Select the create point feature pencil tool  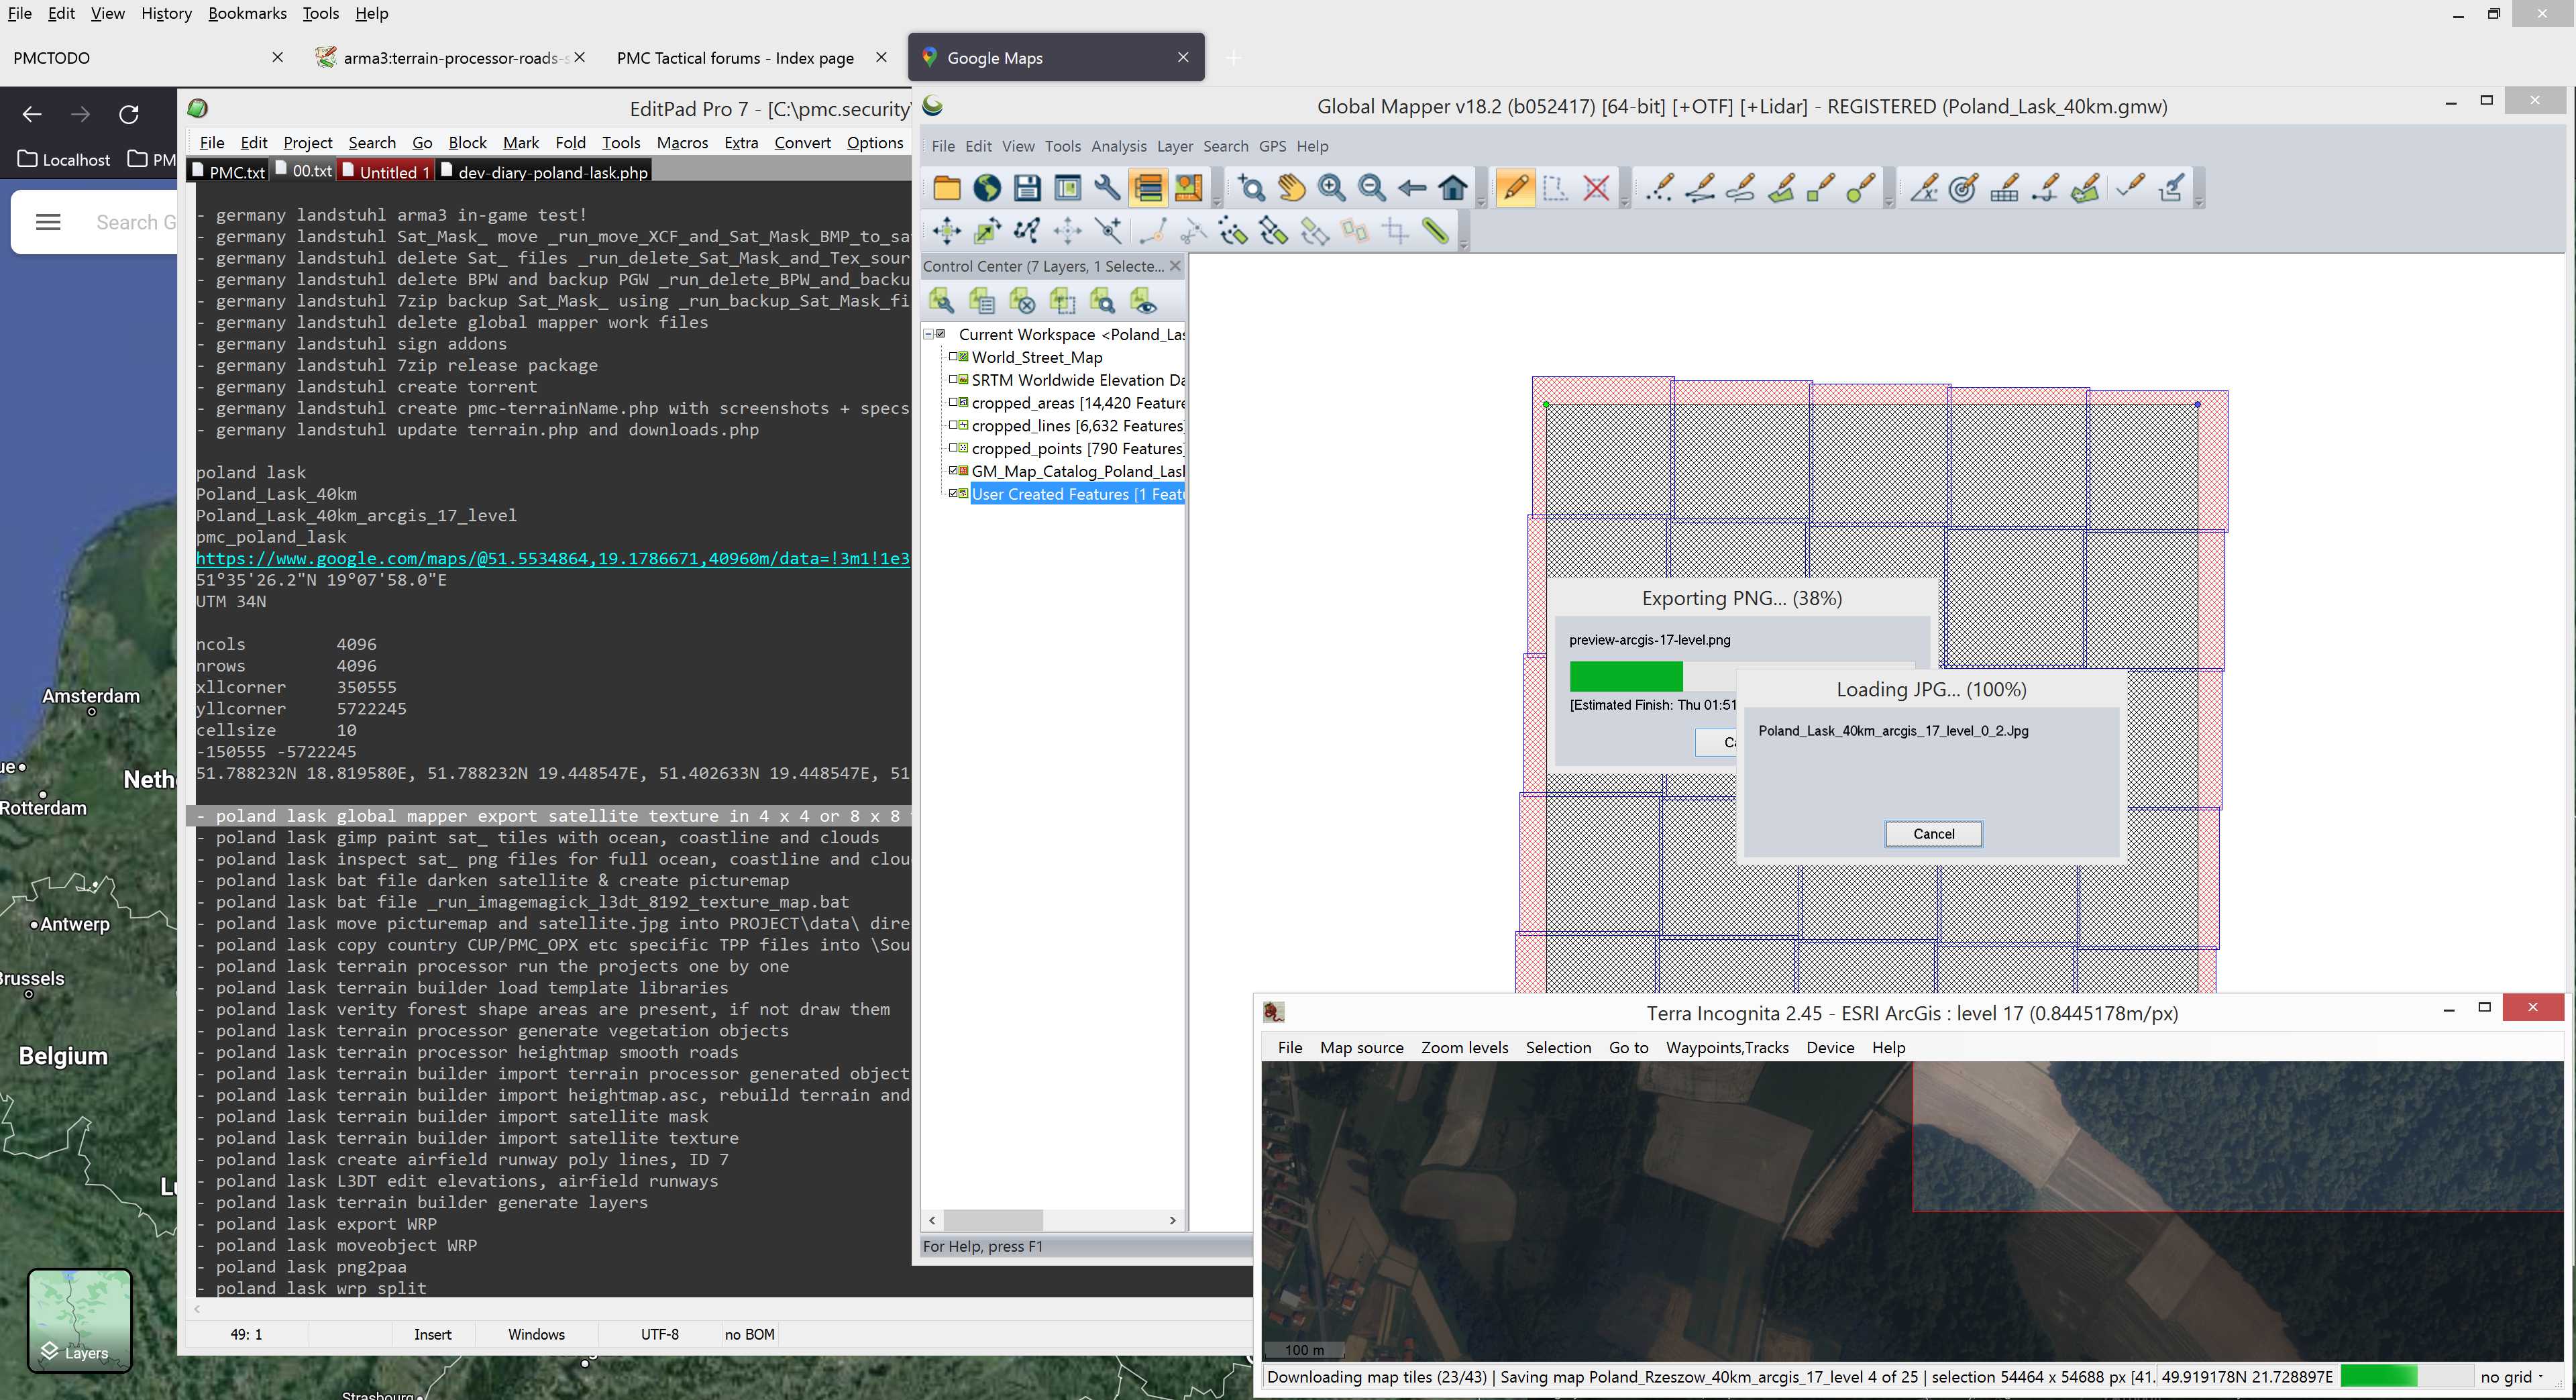pyautogui.click(x=1659, y=188)
